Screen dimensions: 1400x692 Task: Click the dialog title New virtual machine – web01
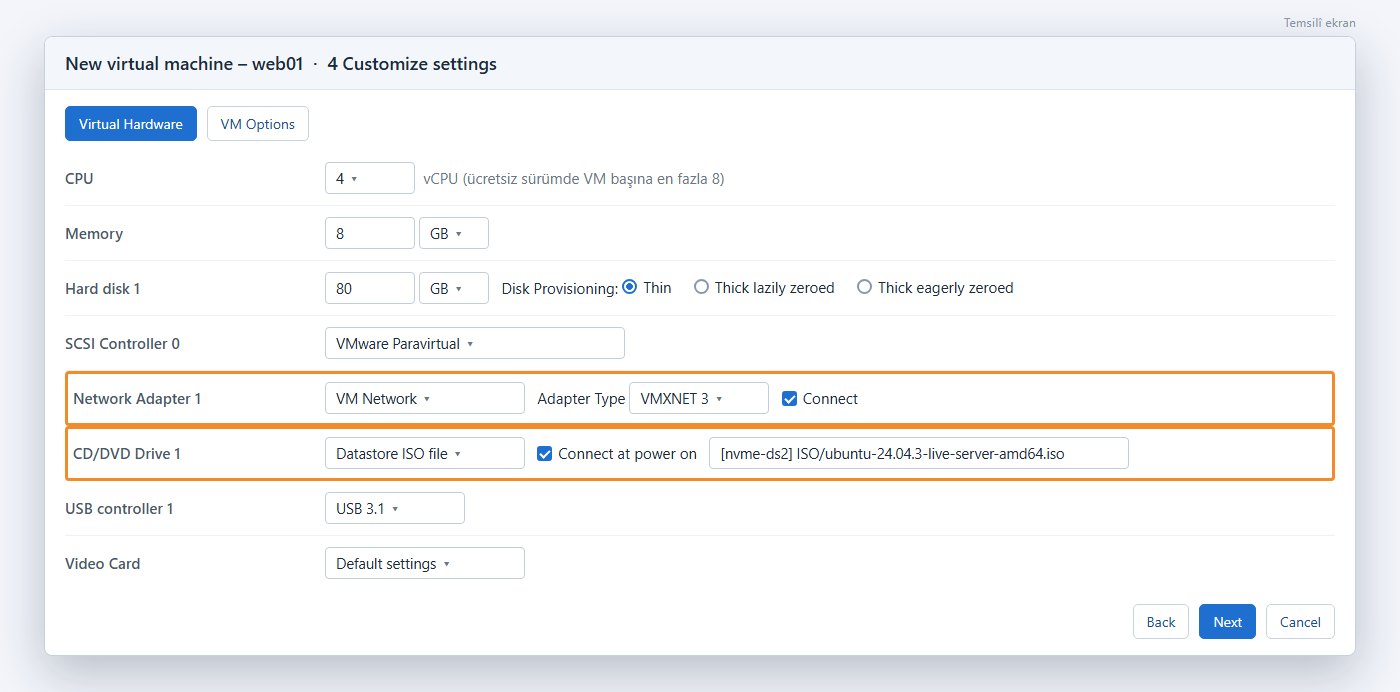(184, 64)
